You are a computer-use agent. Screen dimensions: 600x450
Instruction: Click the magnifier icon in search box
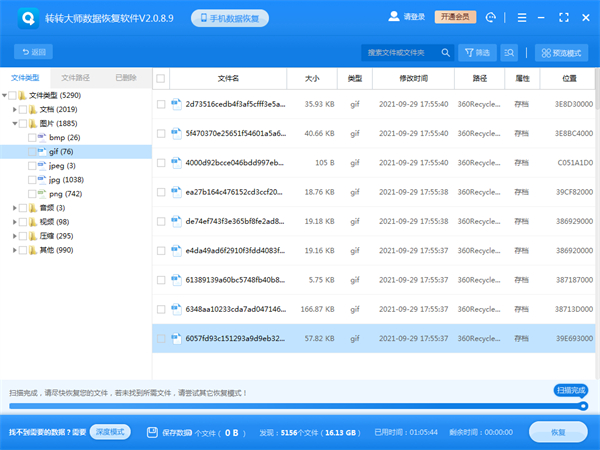(x=444, y=52)
